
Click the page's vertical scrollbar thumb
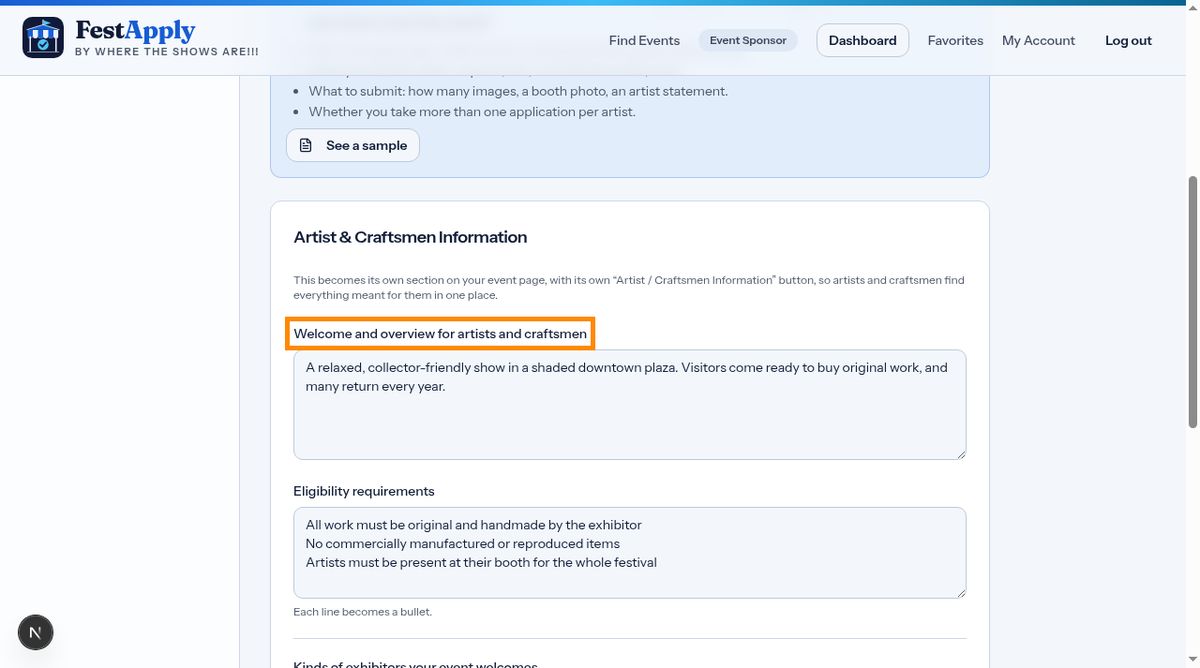[1192, 302]
